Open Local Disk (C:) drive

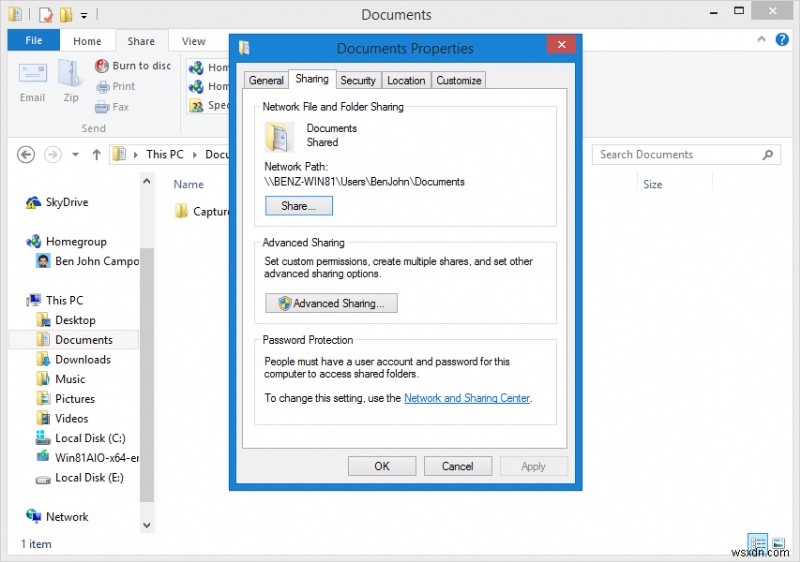81,438
